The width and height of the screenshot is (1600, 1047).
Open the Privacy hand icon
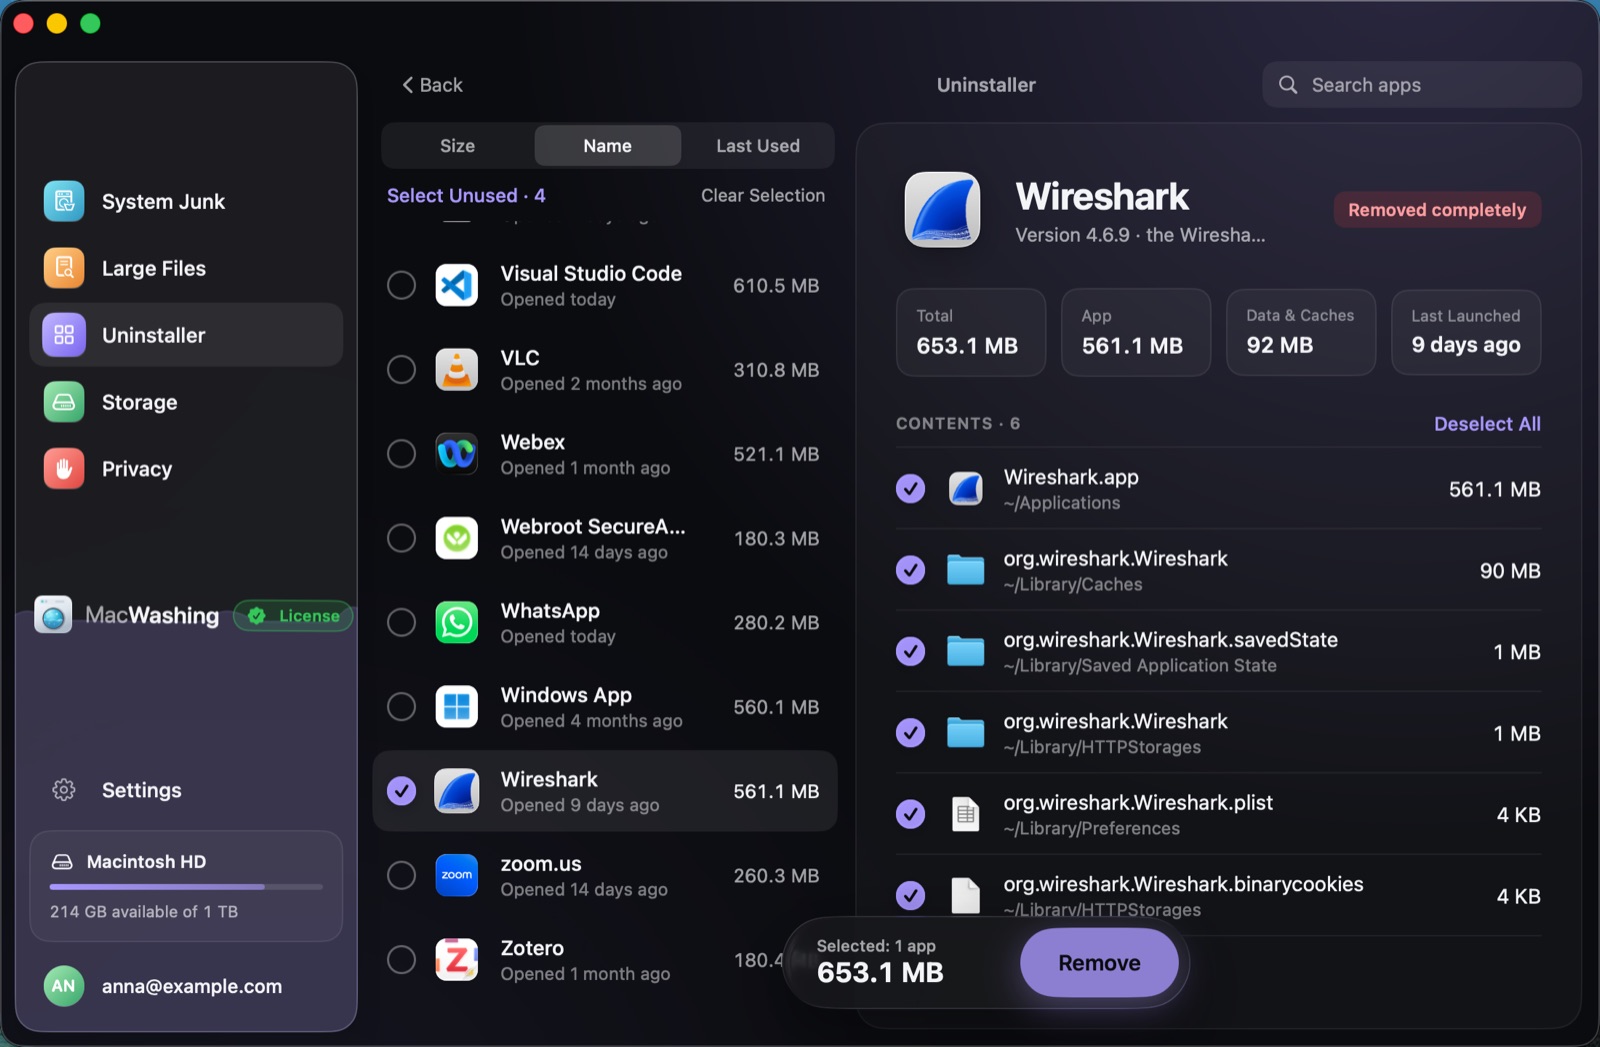pos(64,469)
